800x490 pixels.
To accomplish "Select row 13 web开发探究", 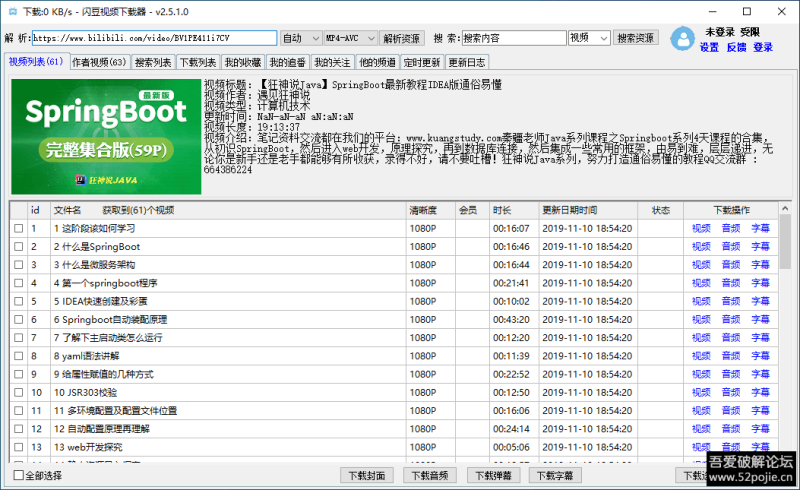I will (394, 447).
